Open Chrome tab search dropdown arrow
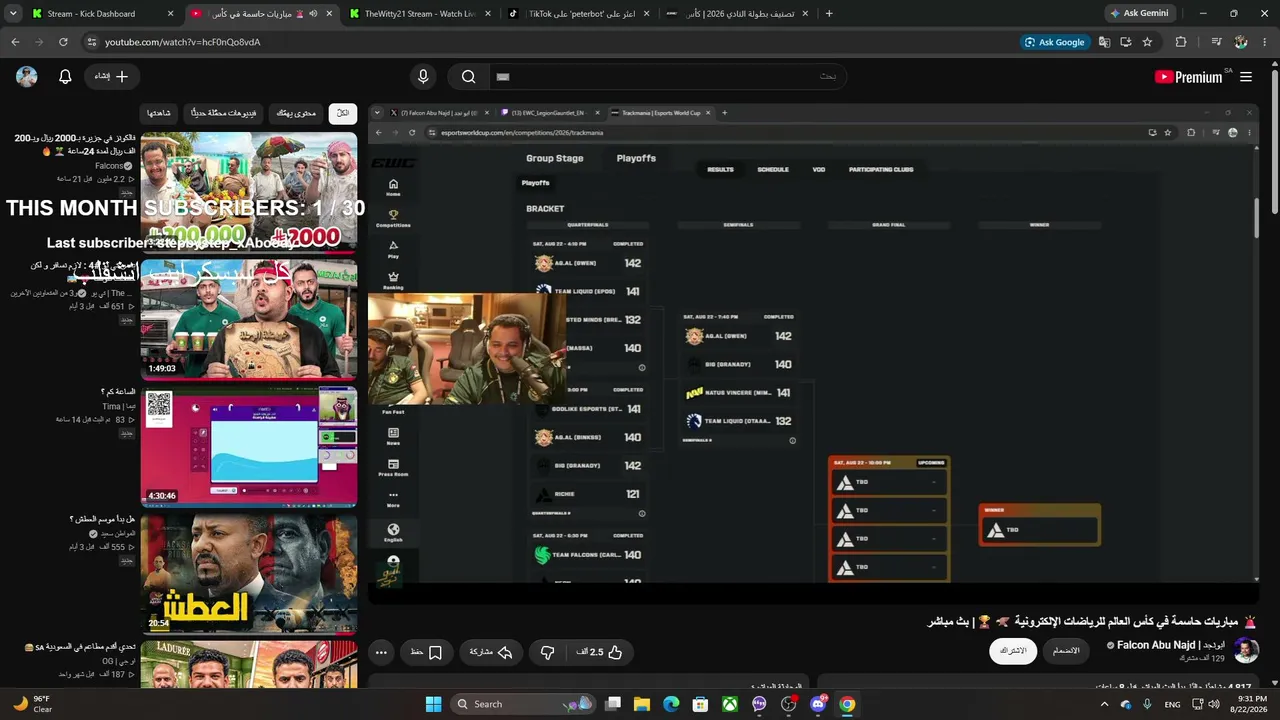Image resolution: width=1280 pixels, height=720 pixels. coord(13,14)
